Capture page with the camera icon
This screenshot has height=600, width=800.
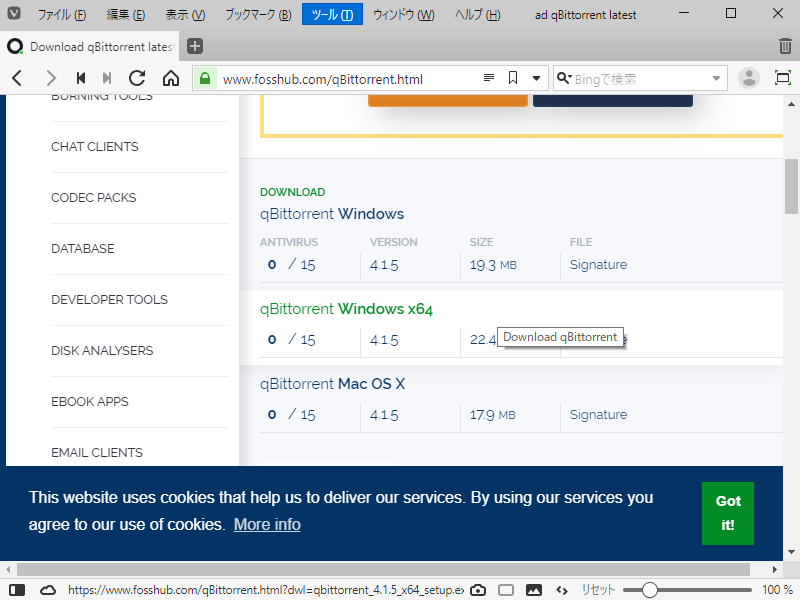(x=478, y=590)
